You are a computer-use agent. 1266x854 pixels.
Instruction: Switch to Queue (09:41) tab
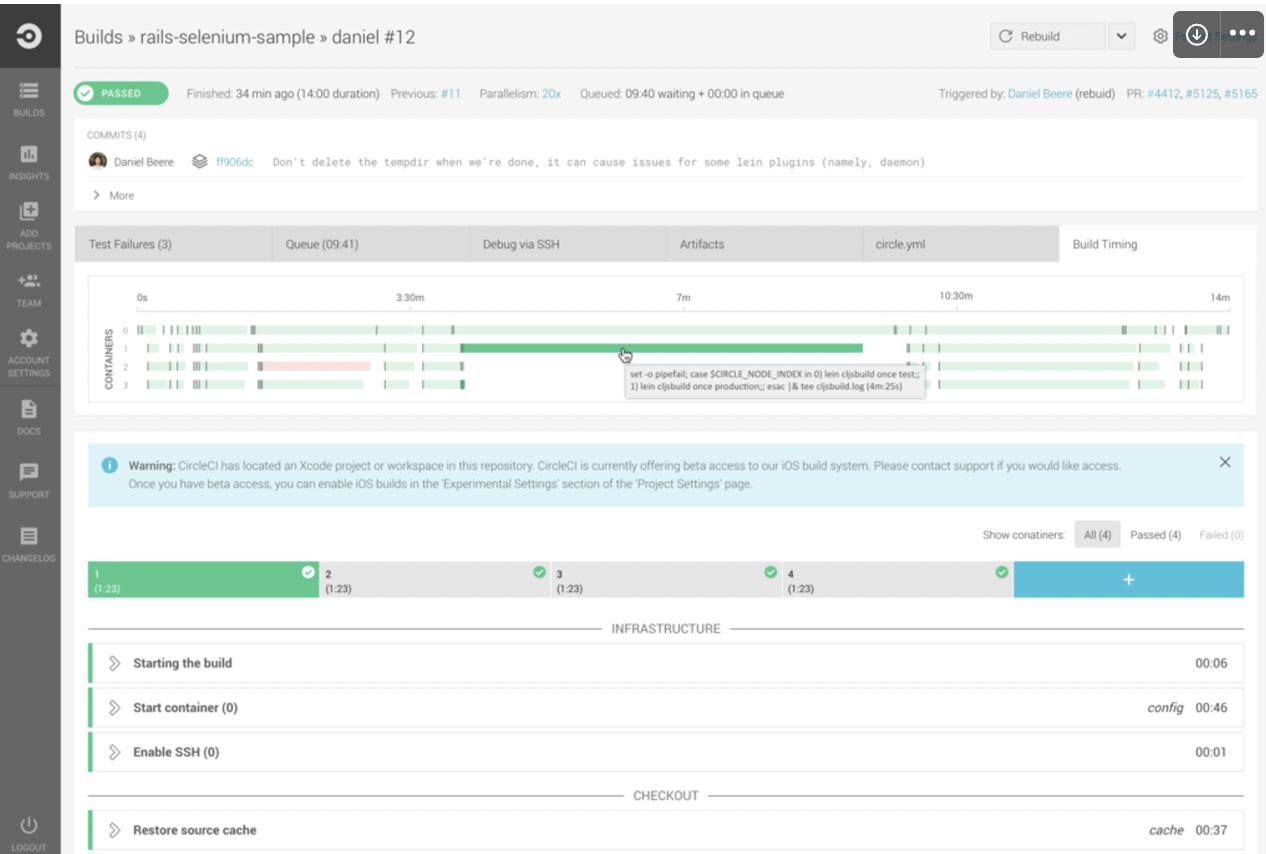pyautogui.click(x=371, y=244)
